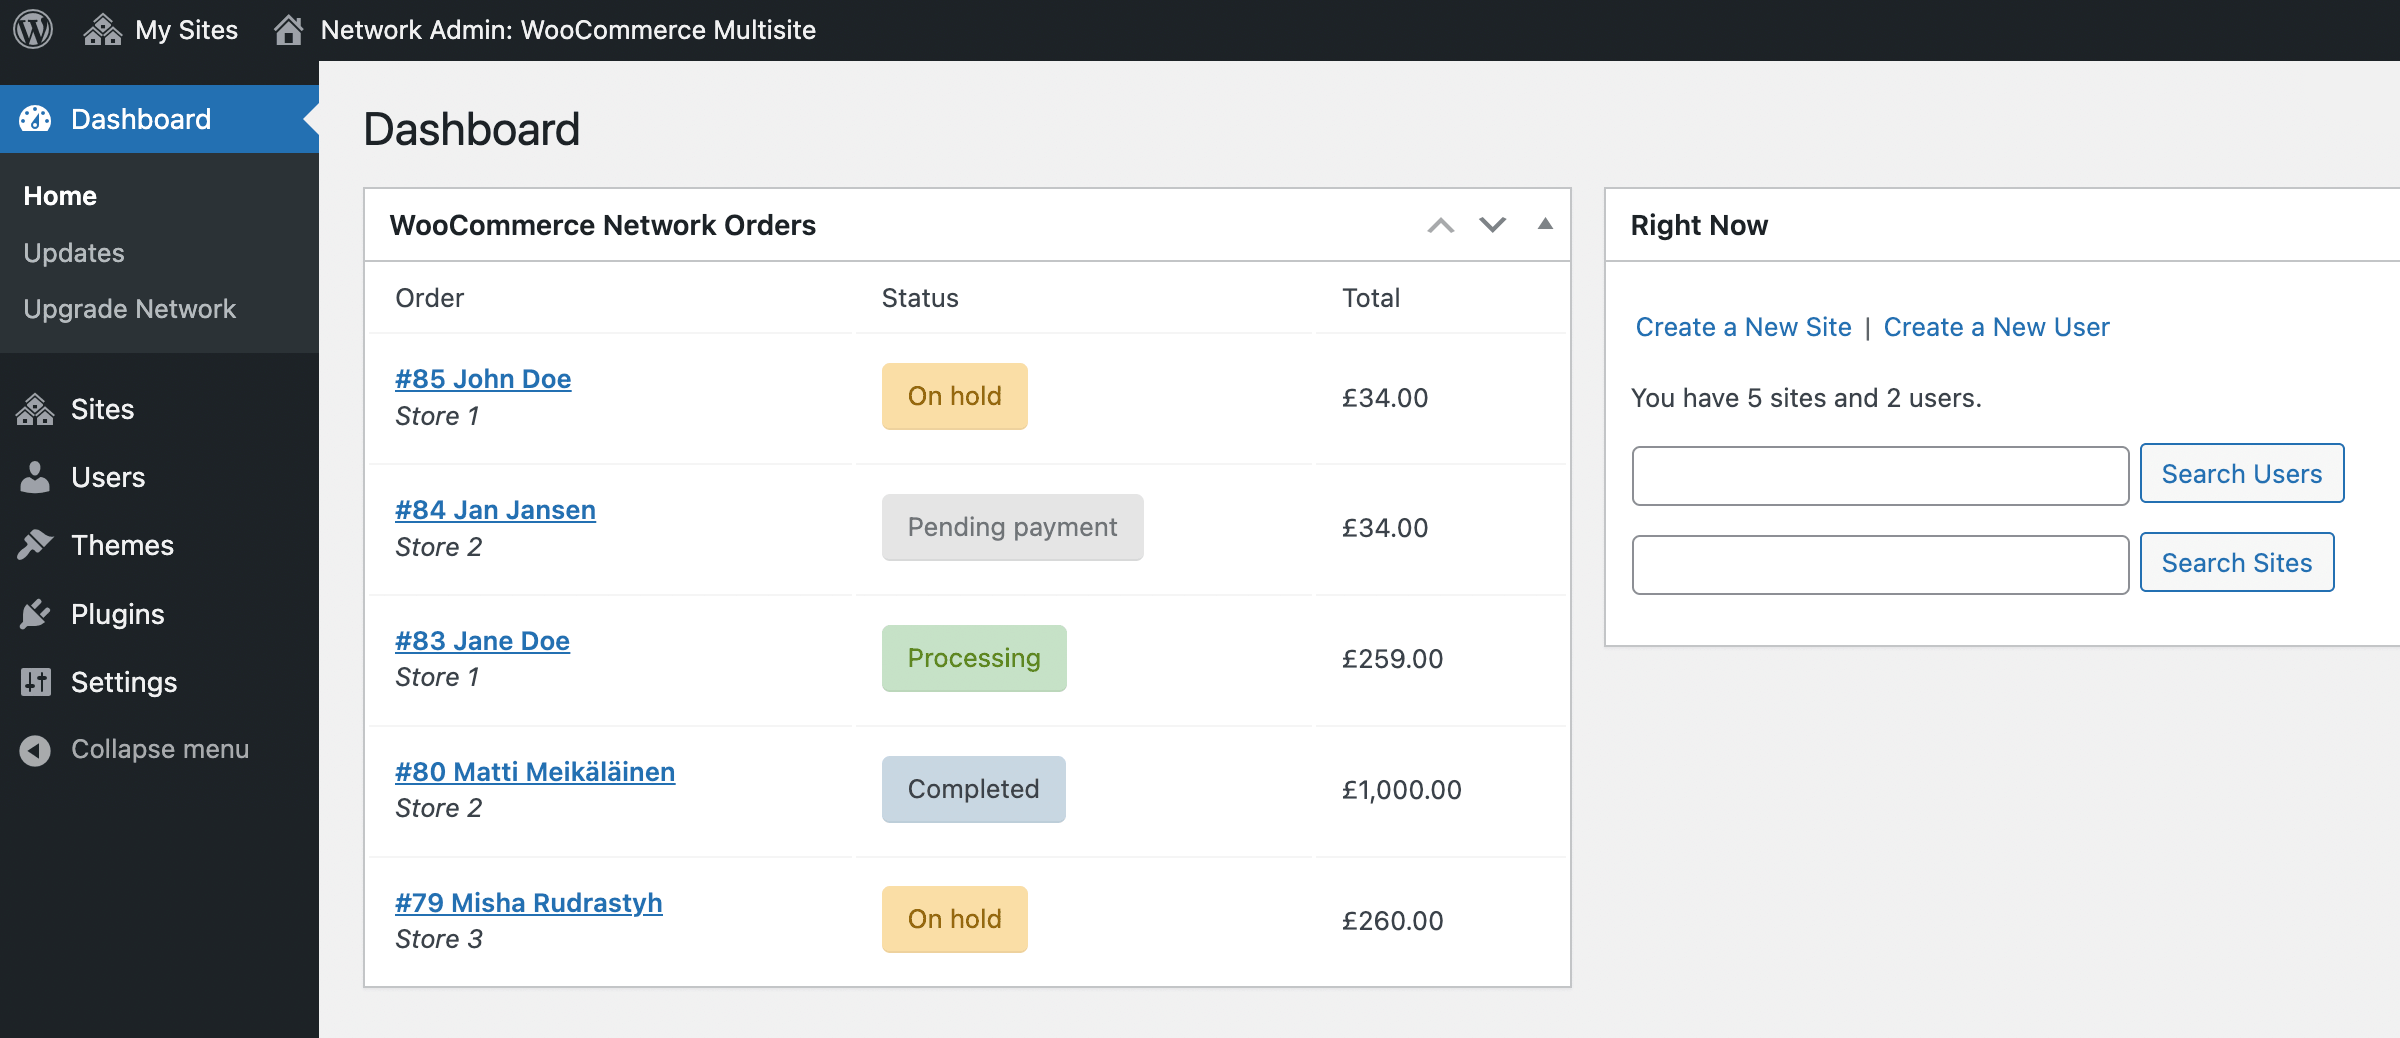Click the sites search input field

coord(1878,564)
